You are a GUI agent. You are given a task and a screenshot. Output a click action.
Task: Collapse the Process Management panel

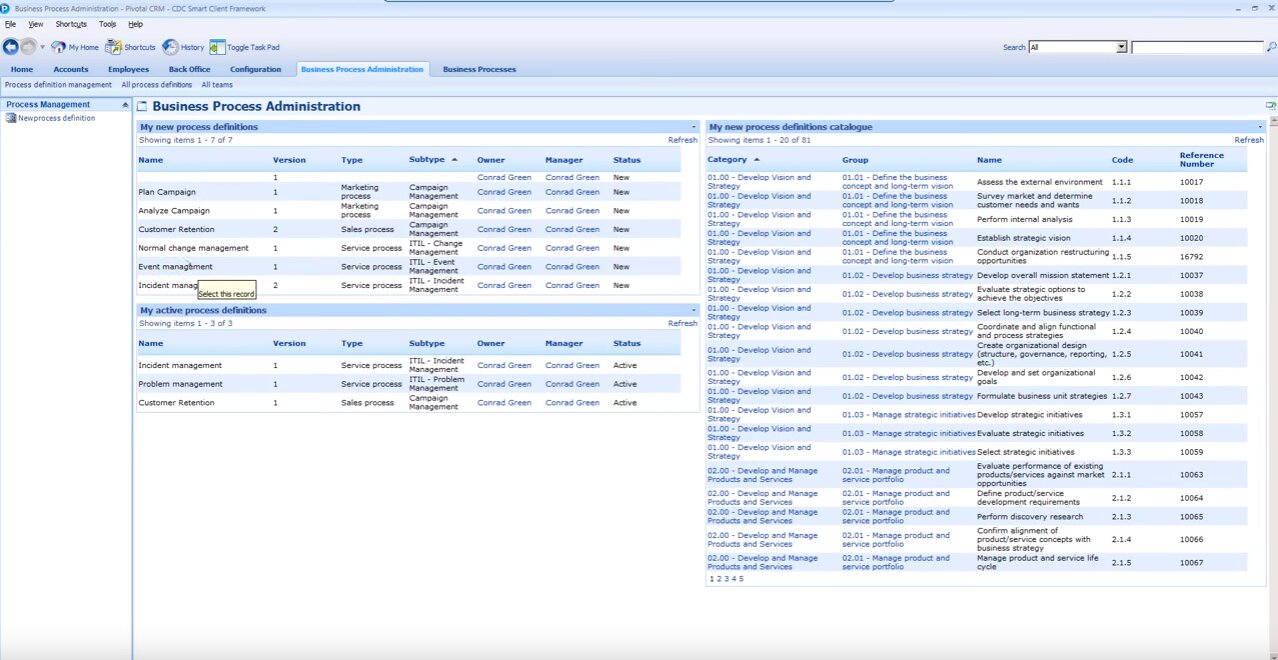tap(125, 105)
